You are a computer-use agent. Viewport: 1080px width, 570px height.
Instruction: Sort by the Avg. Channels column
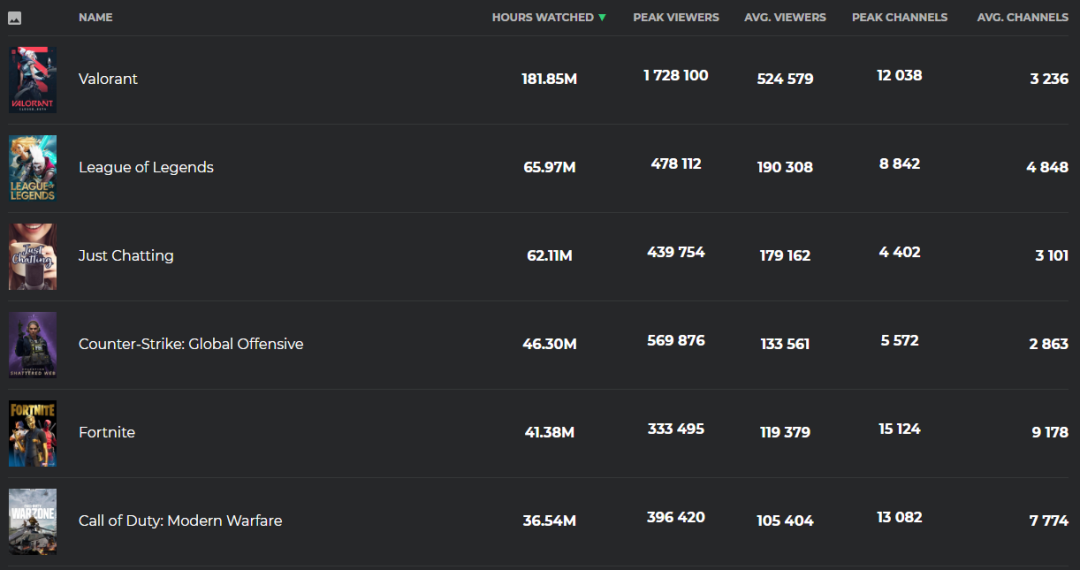coord(1022,18)
